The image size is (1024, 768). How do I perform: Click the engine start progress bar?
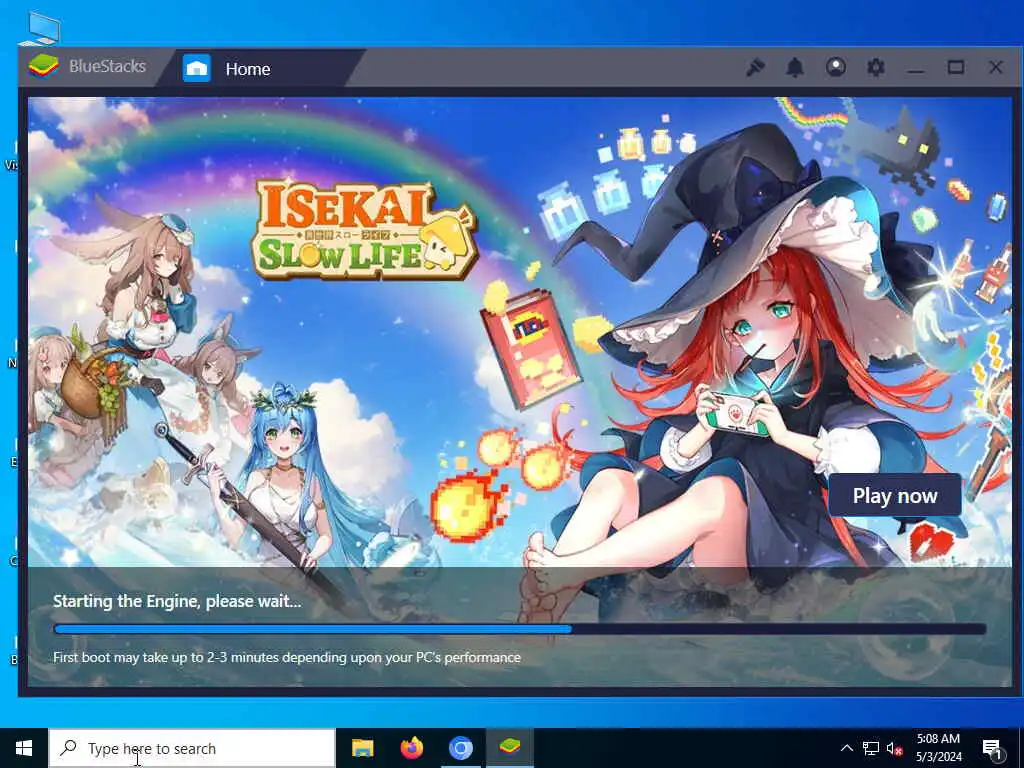point(520,629)
